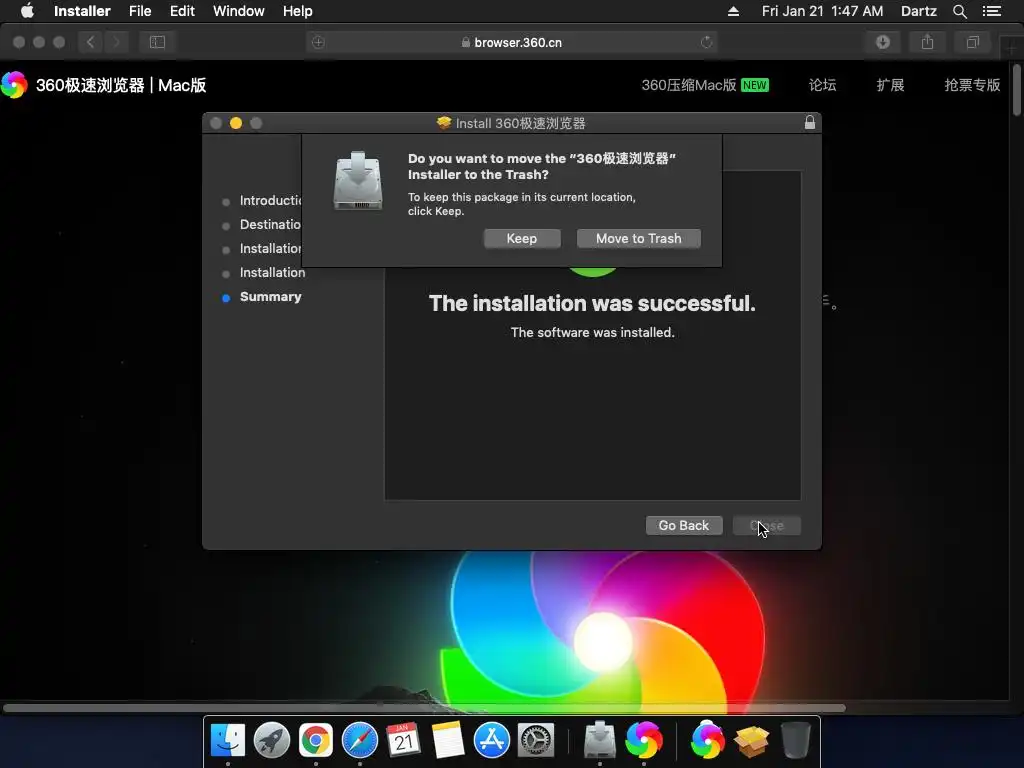Open Calendar from the Dock
Screen dimensions: 1024x768
403,740
